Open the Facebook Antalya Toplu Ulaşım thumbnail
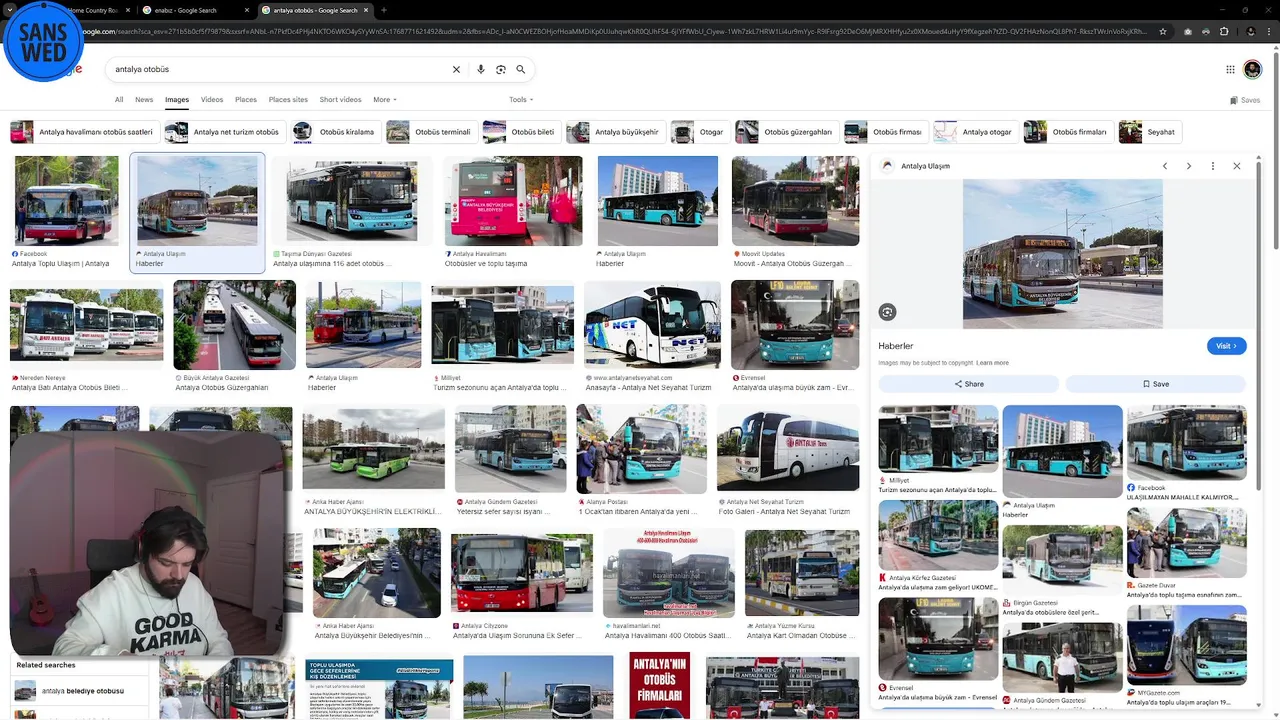 point(66,201)
